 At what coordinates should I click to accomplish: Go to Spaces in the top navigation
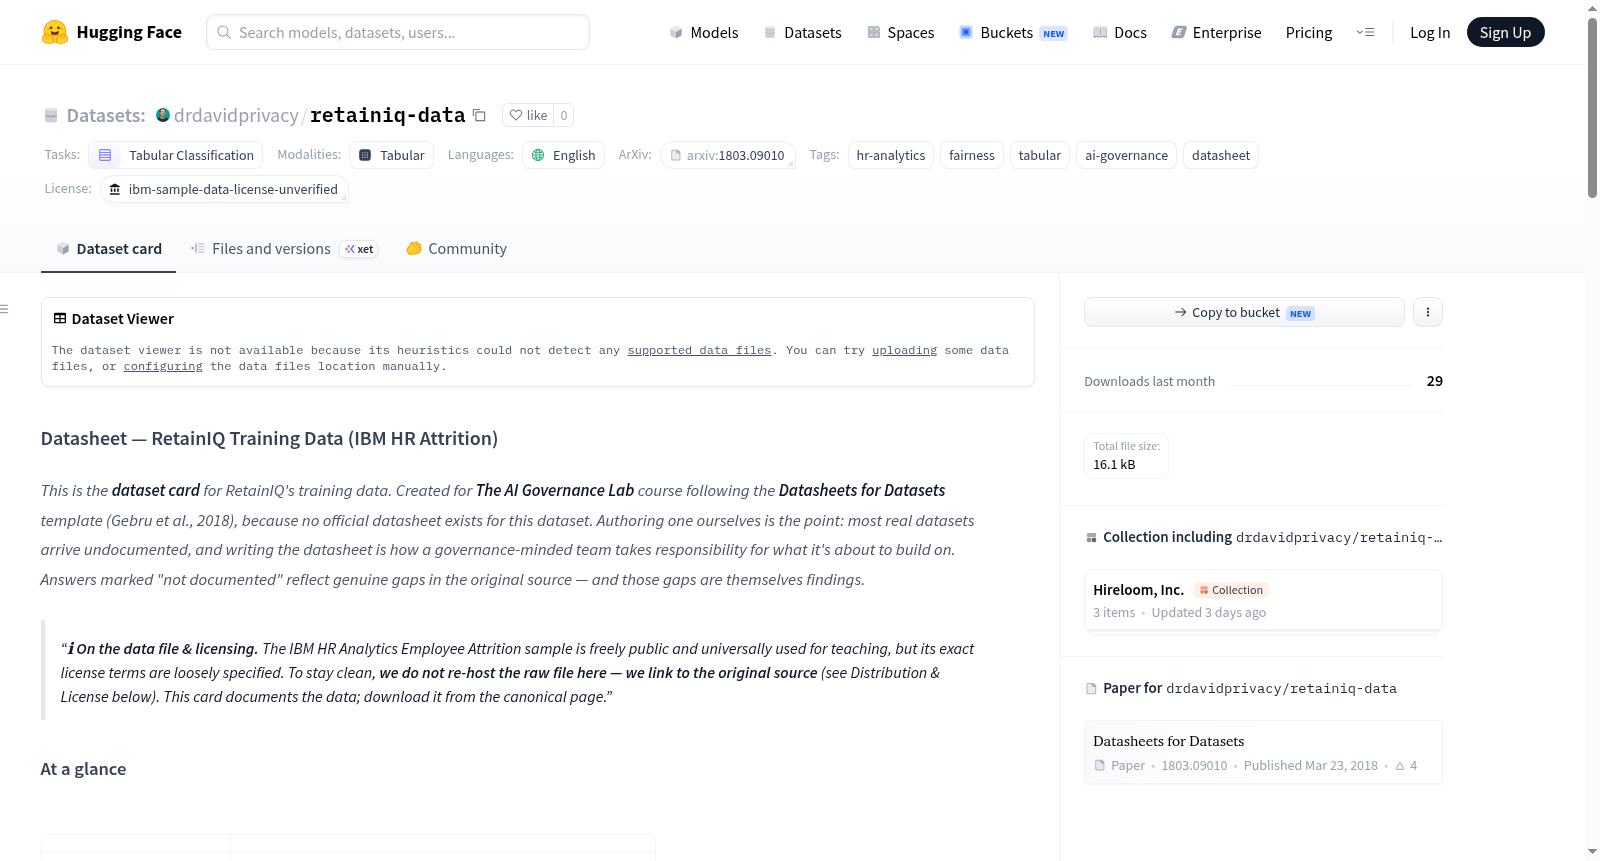point(901,32)
